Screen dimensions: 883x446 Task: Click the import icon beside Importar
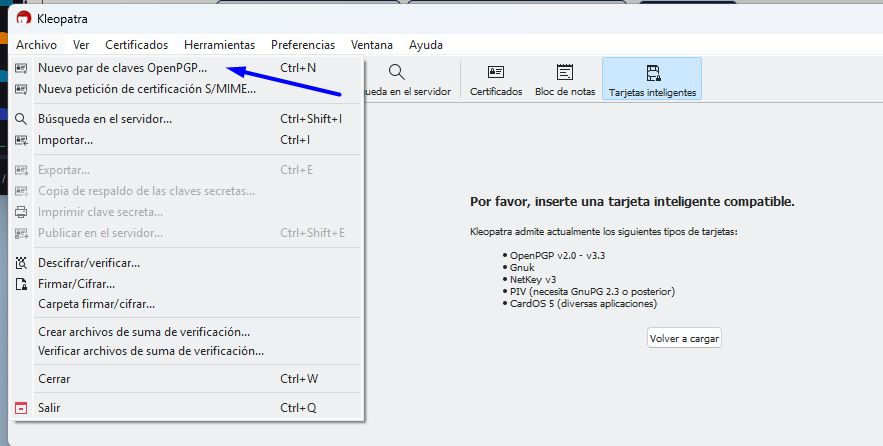(21, 140)
